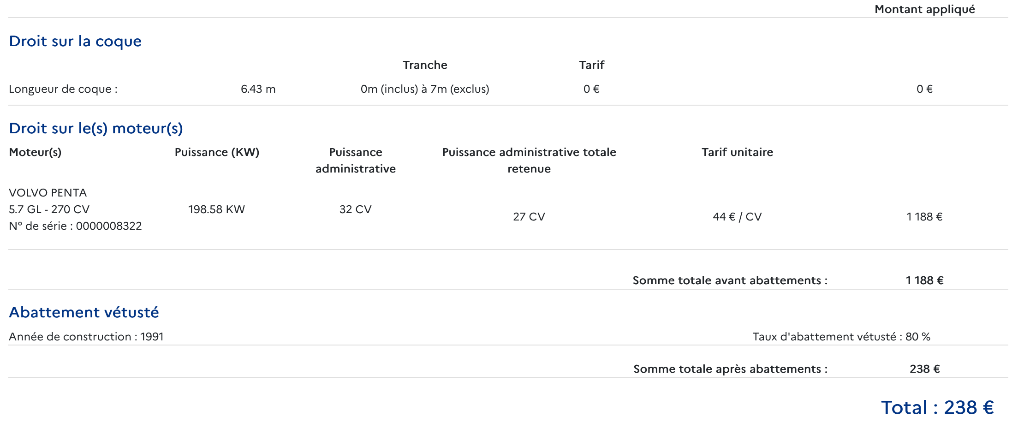Click the 'Longueur de coque' label
Viewport: 1024px width, 432px height.
[63, 89]
